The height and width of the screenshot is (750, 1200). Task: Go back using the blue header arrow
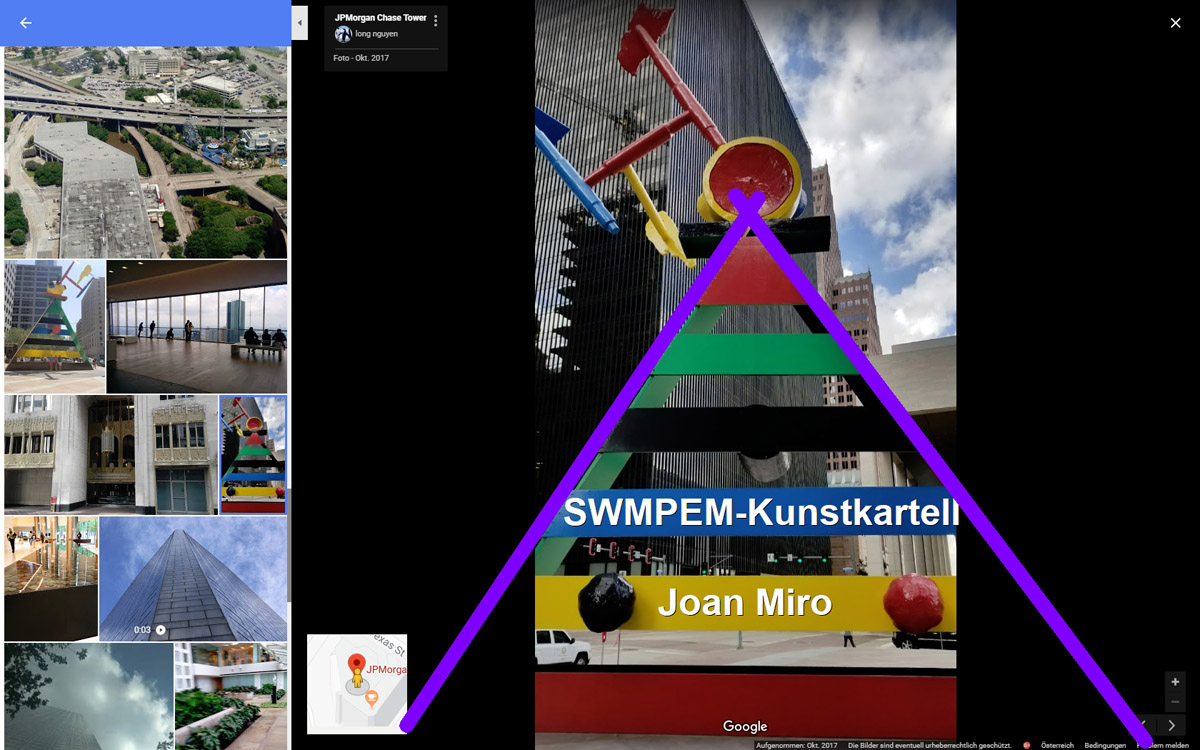(26, 23)
